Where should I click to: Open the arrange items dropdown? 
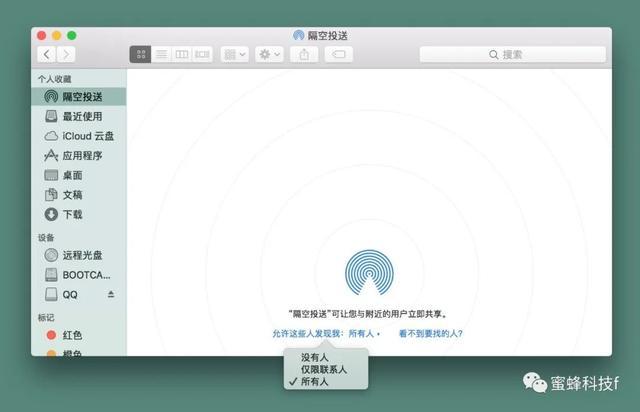coord(235,54)
